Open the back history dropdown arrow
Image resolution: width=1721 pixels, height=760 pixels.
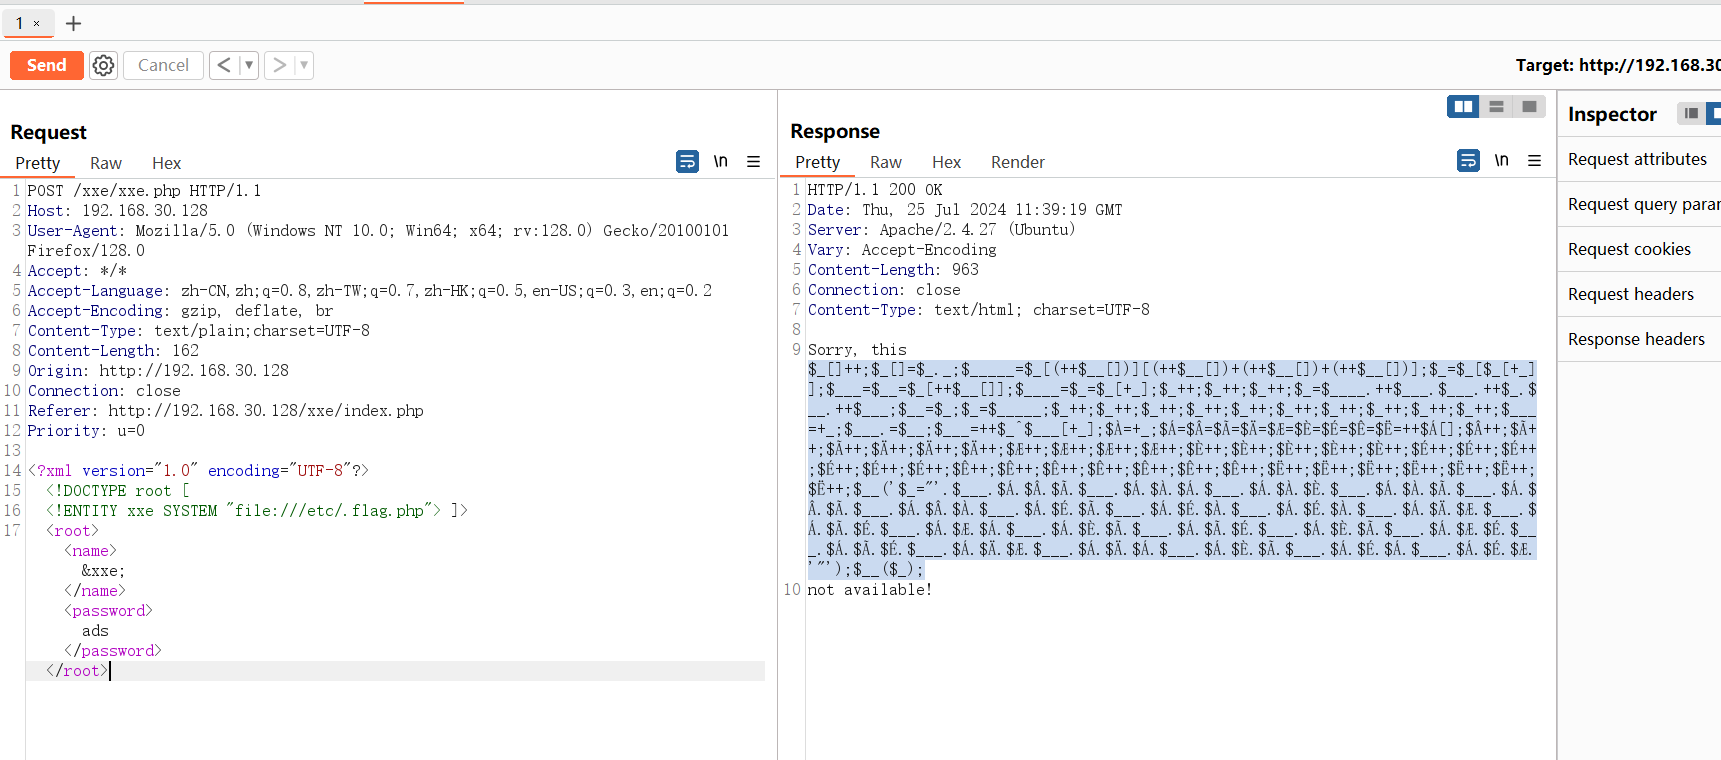click(x=249, y=65)
